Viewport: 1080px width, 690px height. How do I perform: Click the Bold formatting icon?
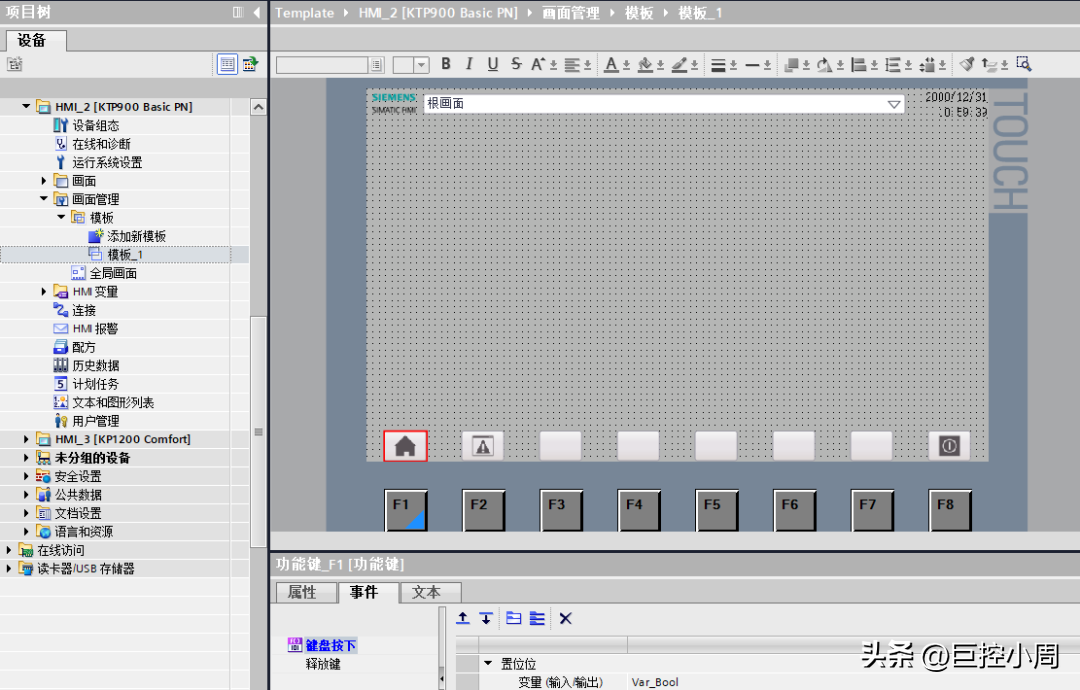tap(446, 64)
